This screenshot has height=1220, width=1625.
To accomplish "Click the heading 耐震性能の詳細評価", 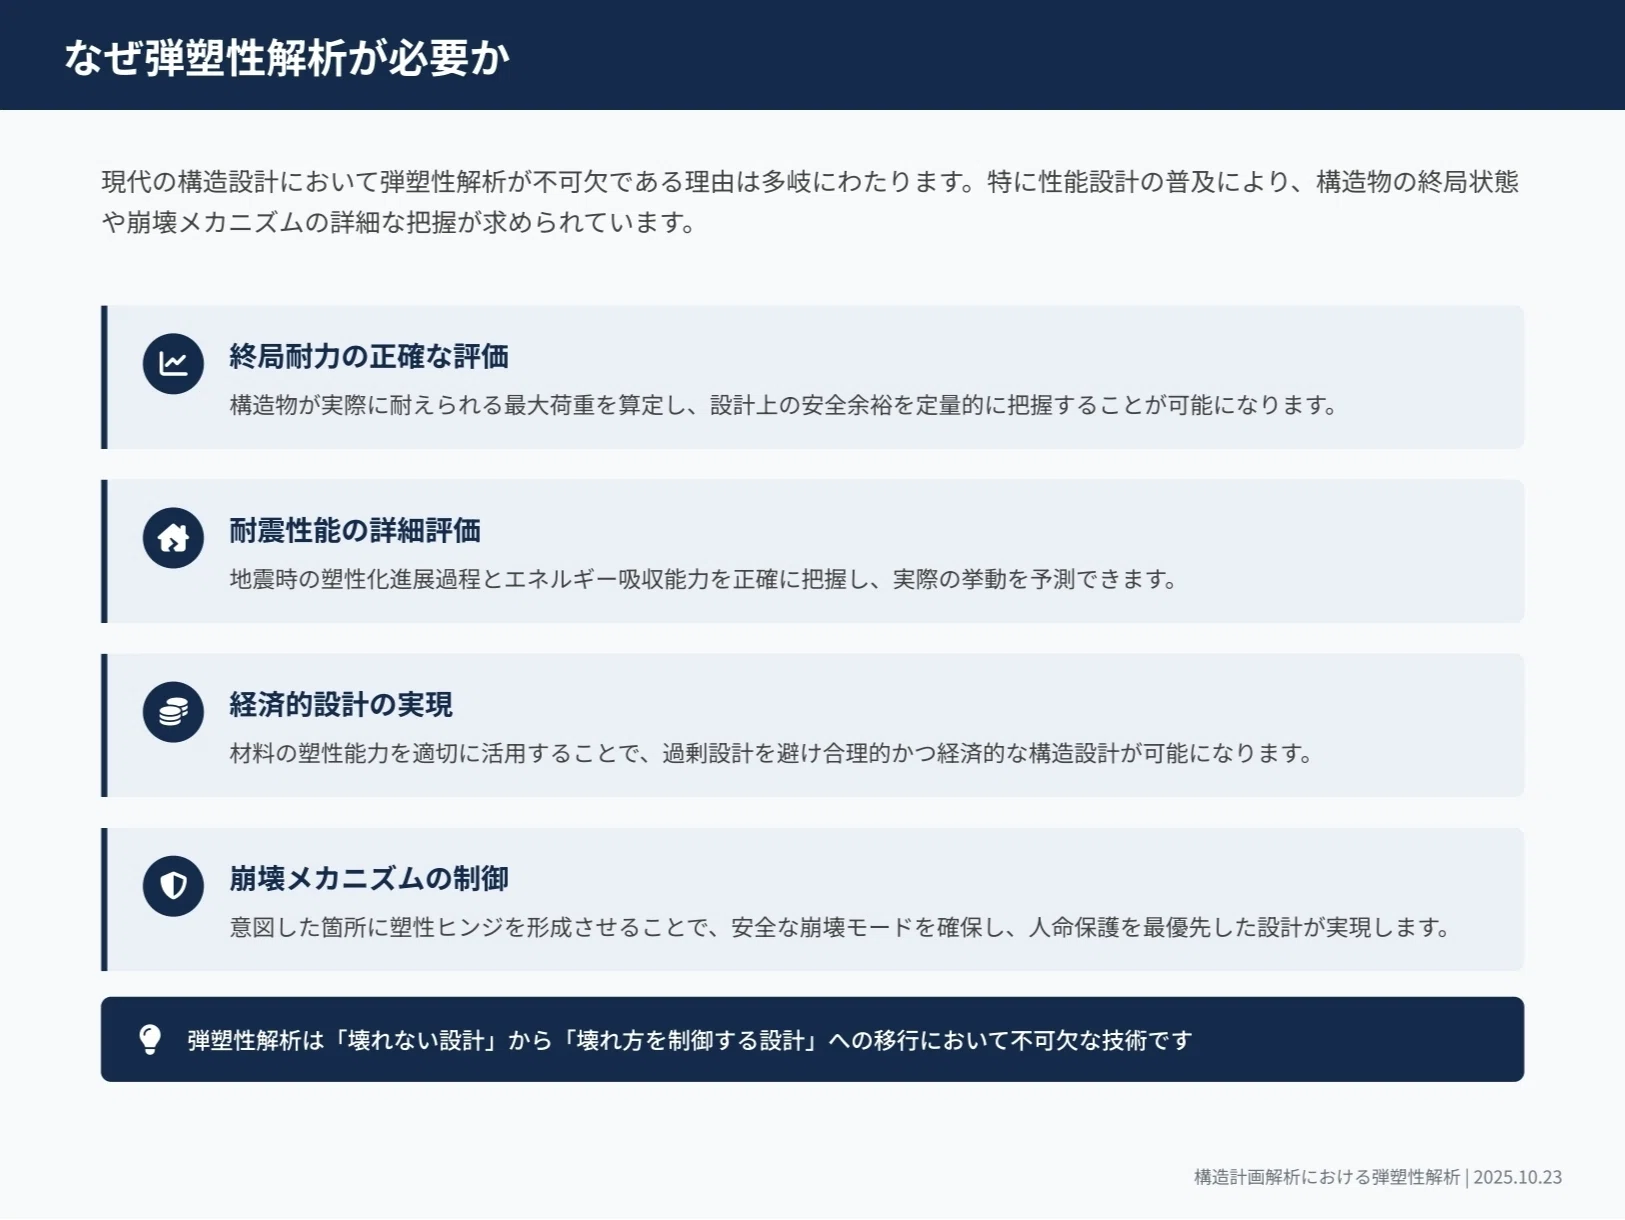I will pyautogui.click(x=355, y=530).
